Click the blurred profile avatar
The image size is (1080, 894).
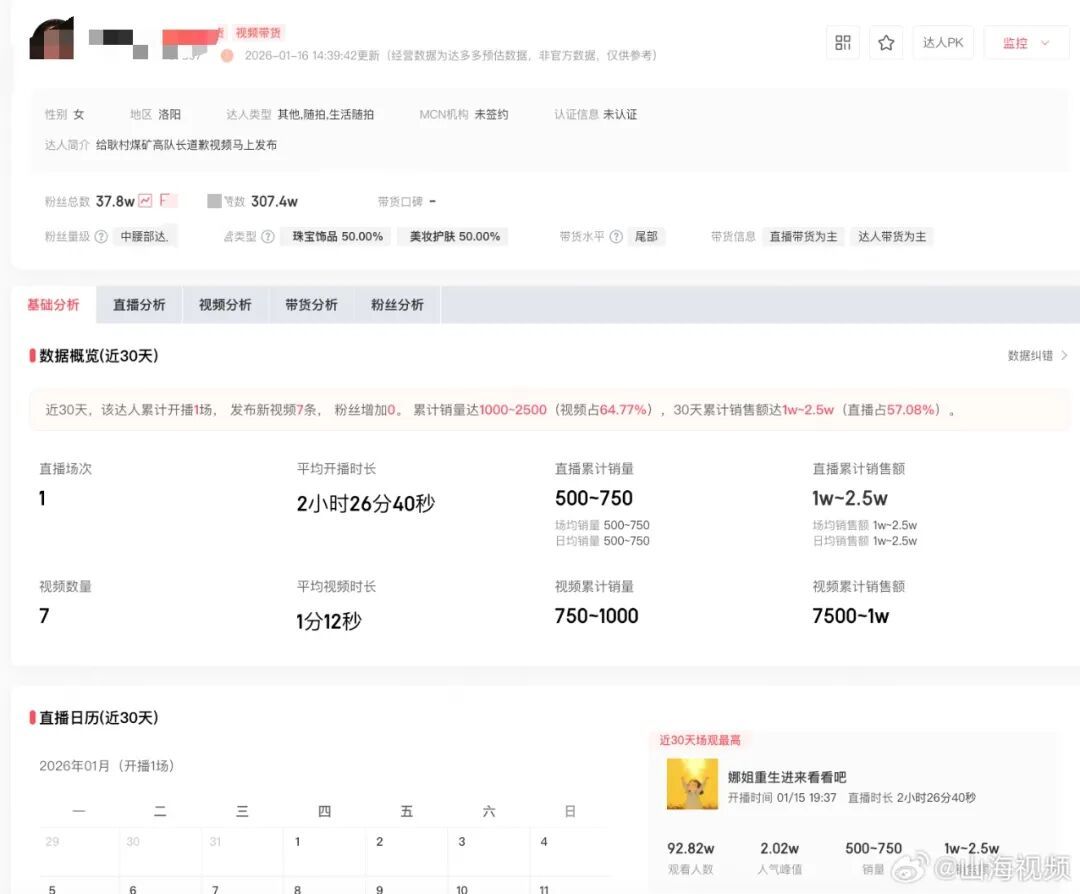tap(52, 39)
